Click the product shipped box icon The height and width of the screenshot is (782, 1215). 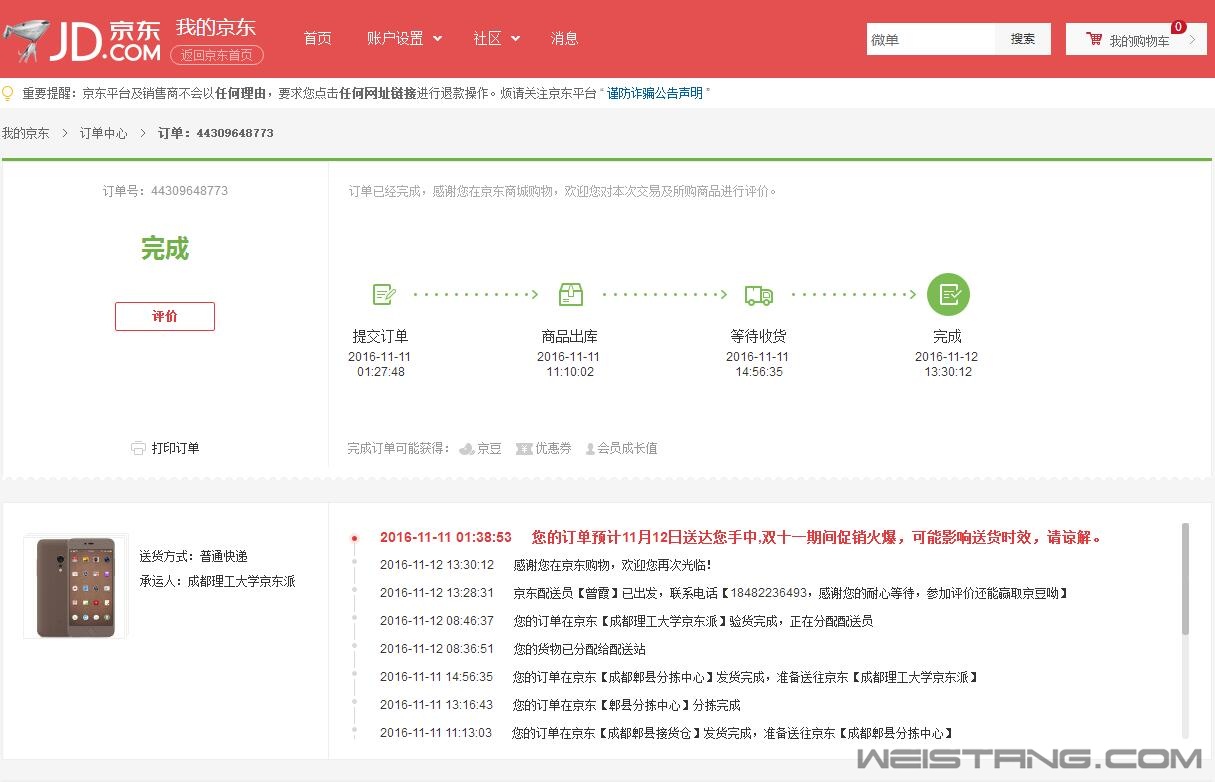coord(571,294)
